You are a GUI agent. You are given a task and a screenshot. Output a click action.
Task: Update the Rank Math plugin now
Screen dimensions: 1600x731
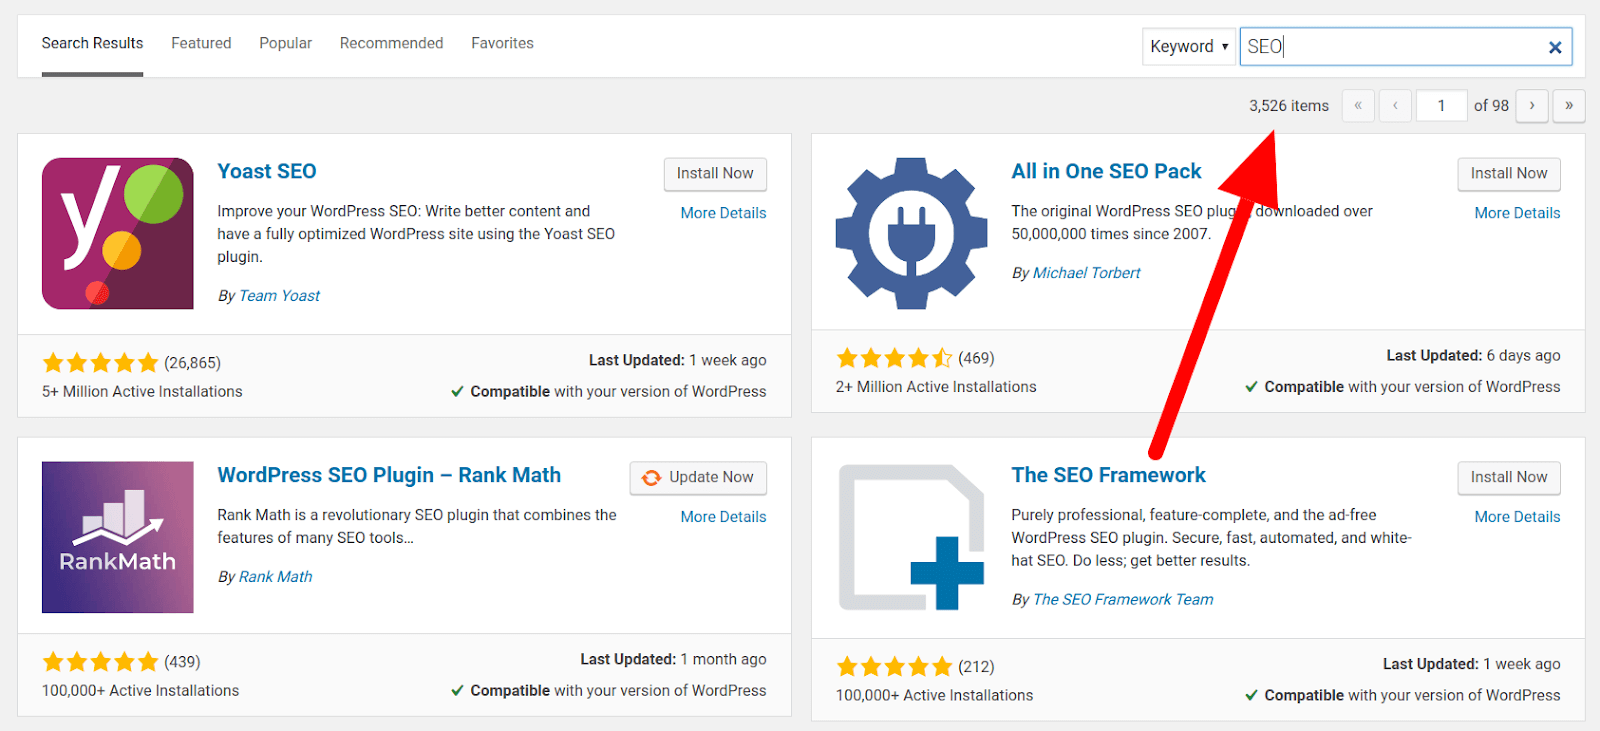[698, 478]
